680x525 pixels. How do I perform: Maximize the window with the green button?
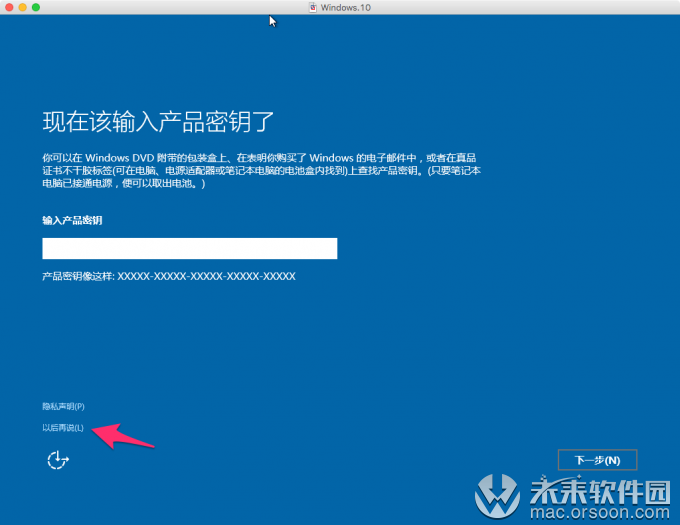point(36,7)
